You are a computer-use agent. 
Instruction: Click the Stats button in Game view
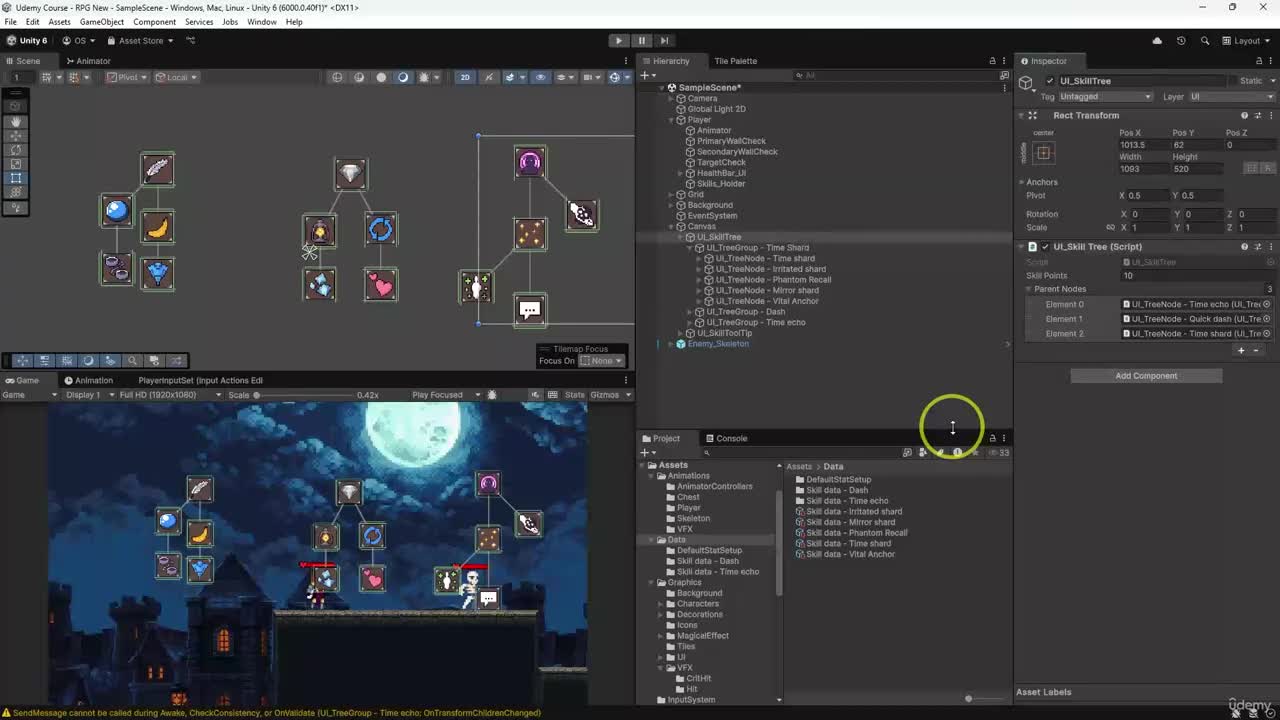[574, 395]
